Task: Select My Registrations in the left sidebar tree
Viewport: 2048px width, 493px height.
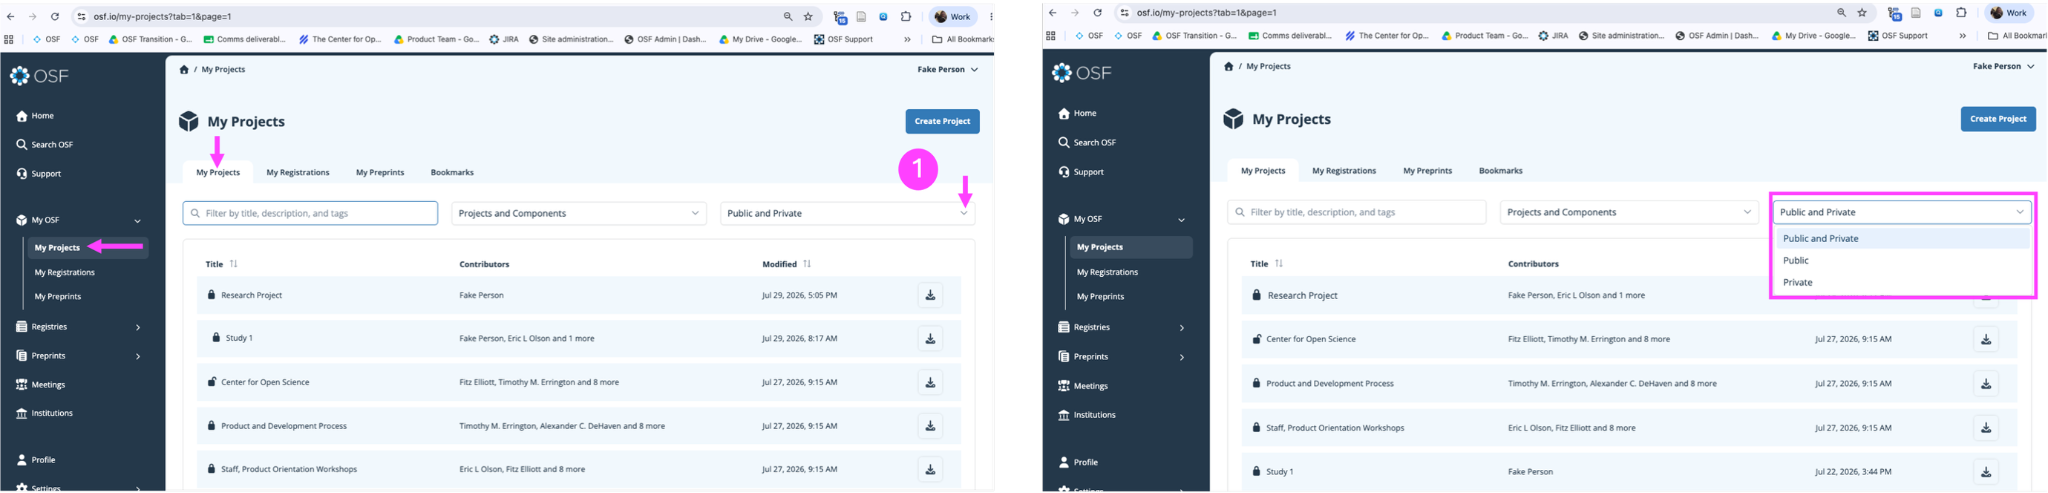Action: (x=65, y=272)
